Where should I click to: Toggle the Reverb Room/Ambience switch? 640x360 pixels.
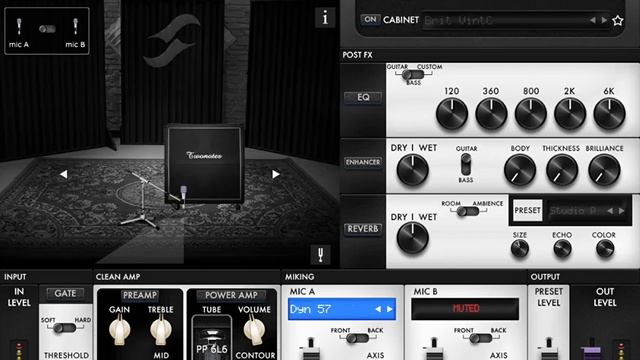point(468,211)
